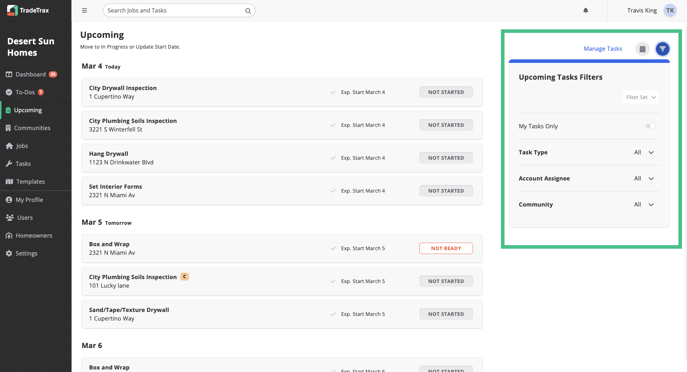The image size is (687, 372).
Task: Click the Homeowners icon
Action: tap(9, 236)
